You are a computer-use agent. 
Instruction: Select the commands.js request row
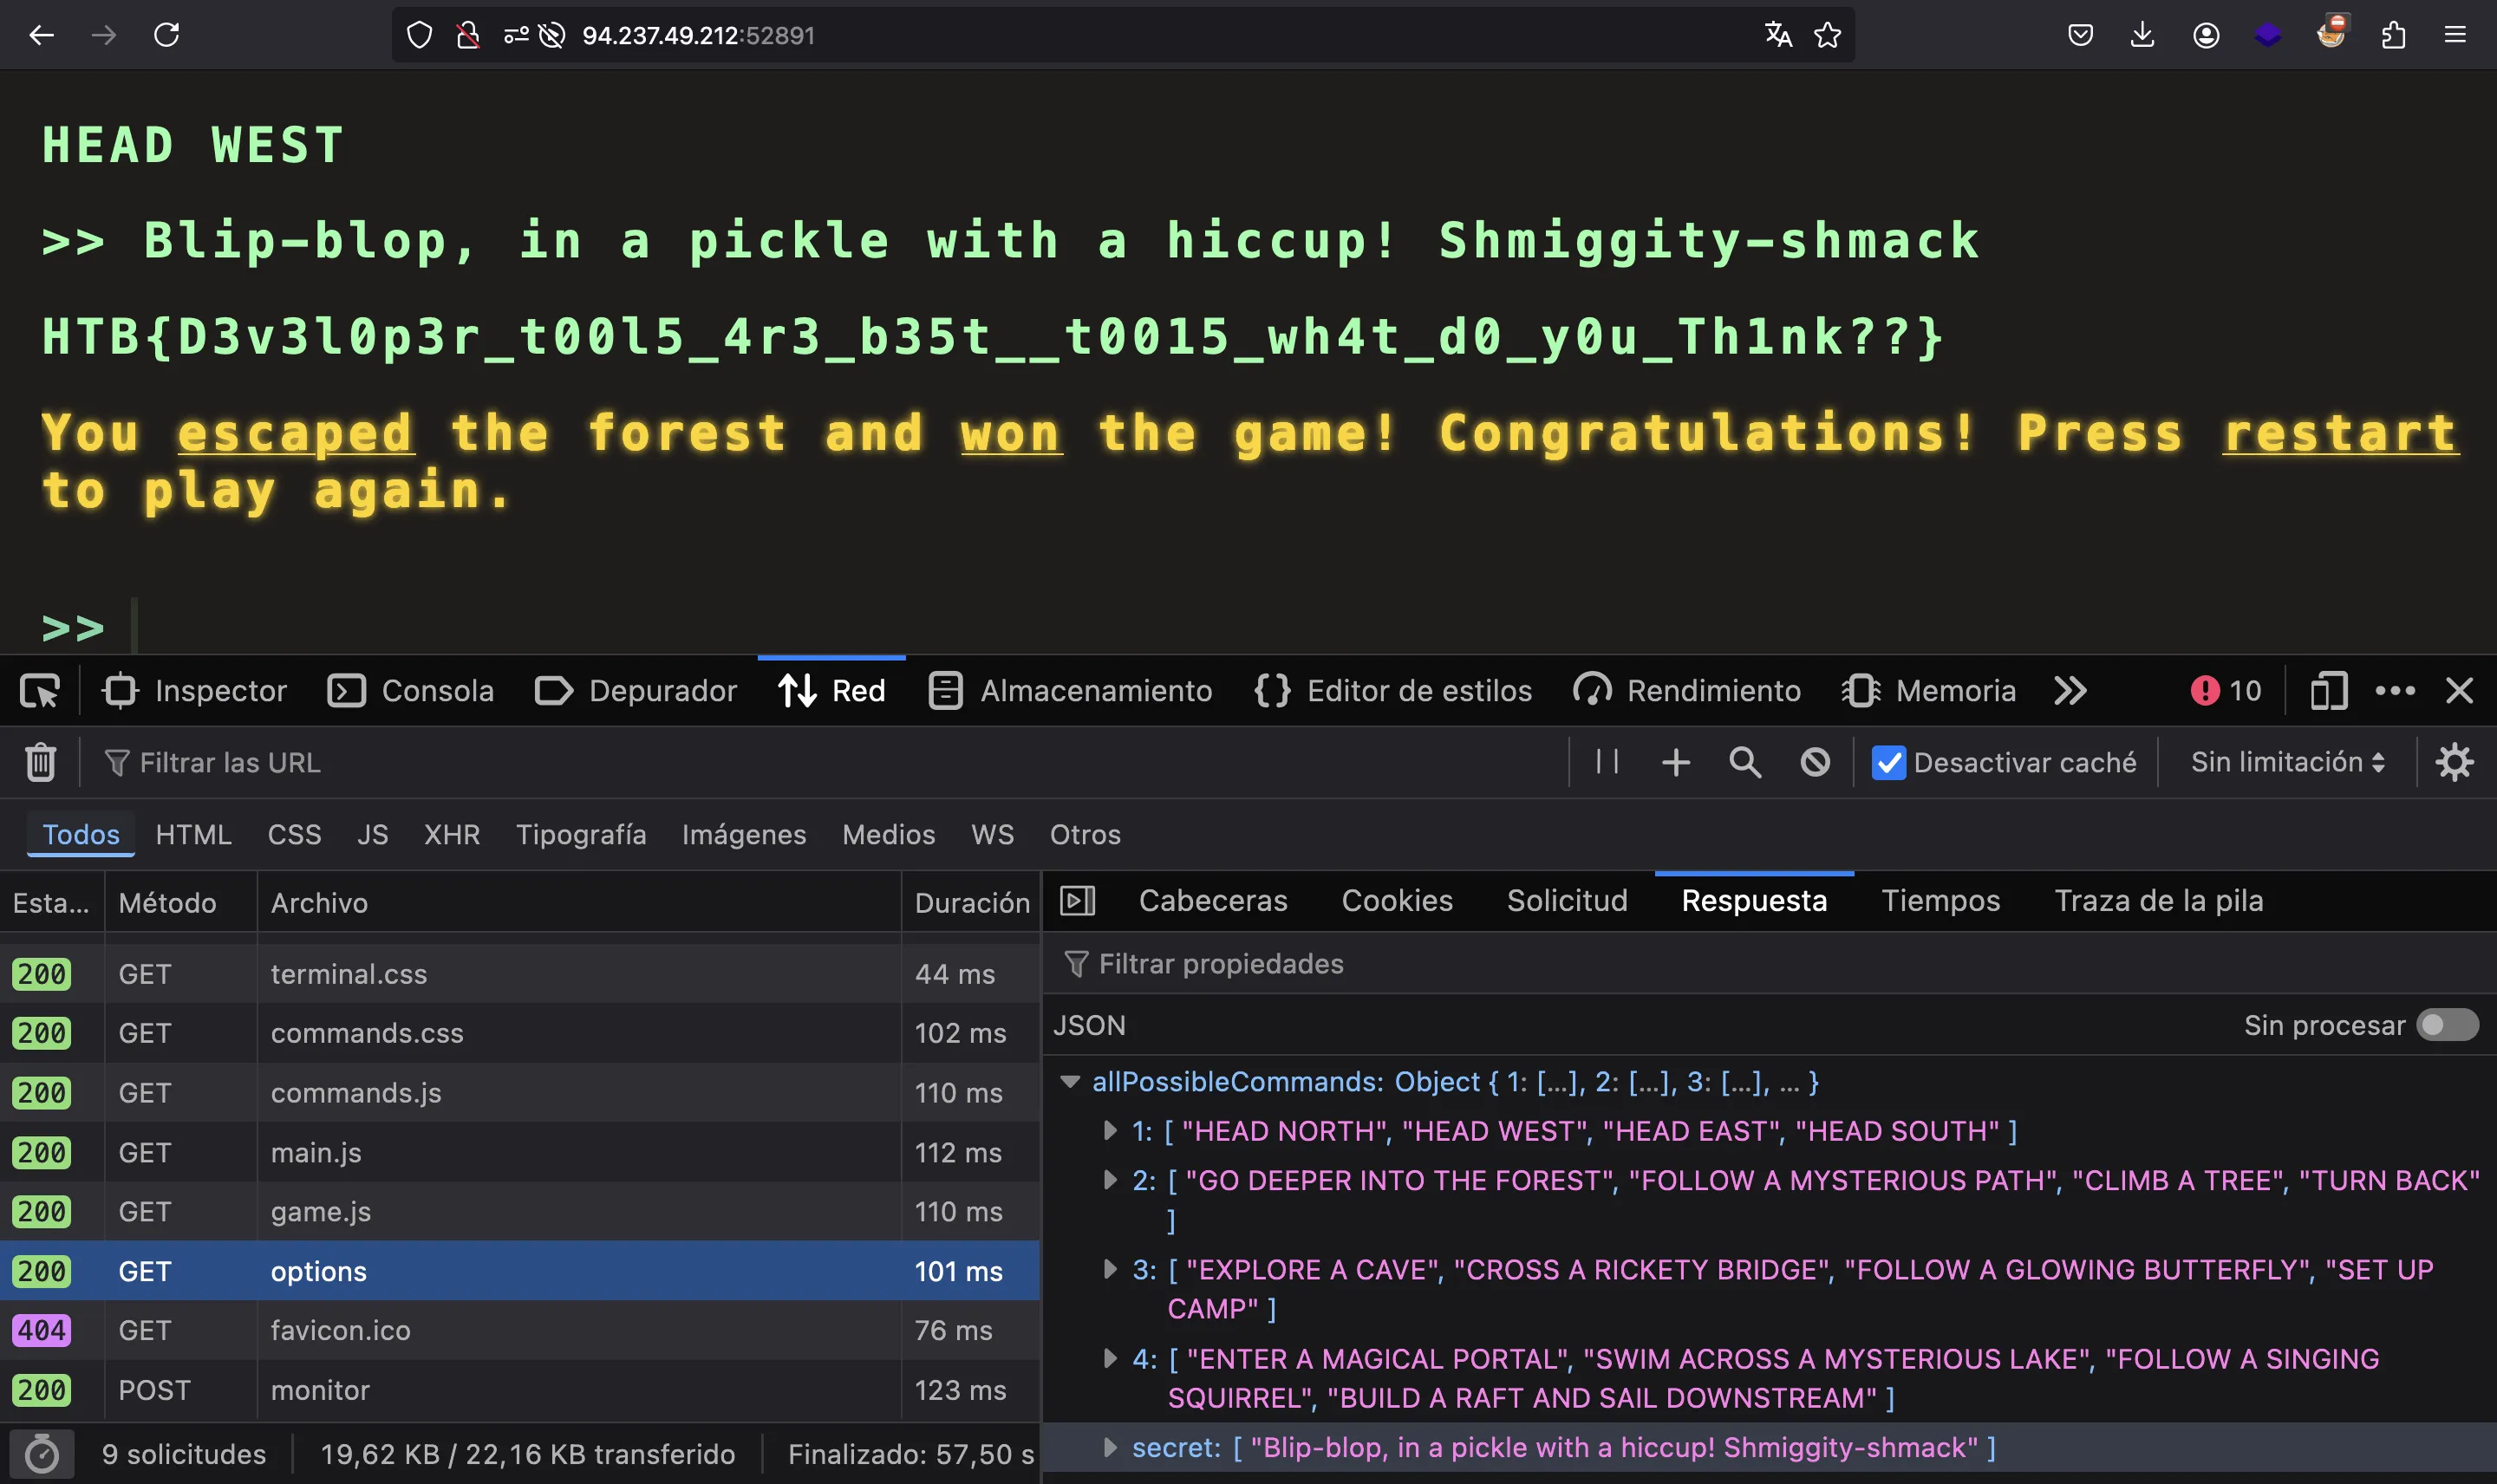click(x=520, y=1093)
